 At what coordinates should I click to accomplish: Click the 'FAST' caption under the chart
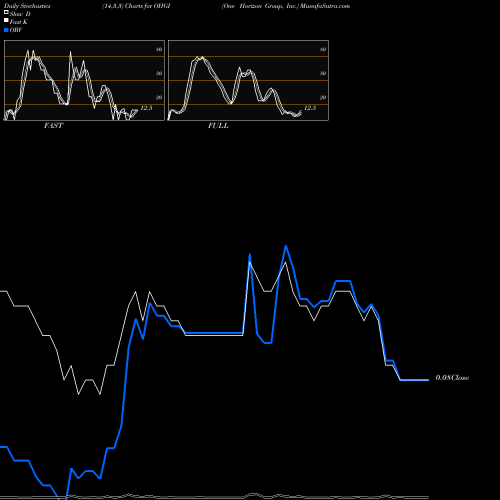coord(54,126)
